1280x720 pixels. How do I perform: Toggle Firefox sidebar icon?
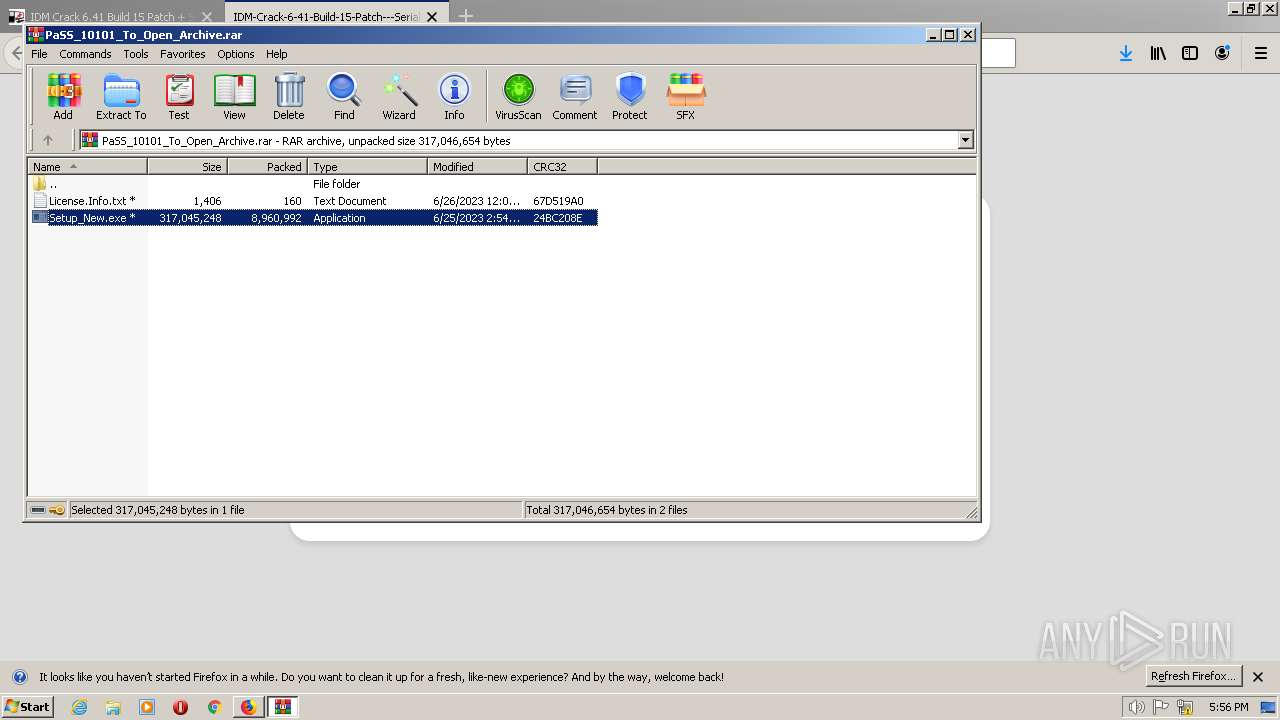coord(1190,53)
